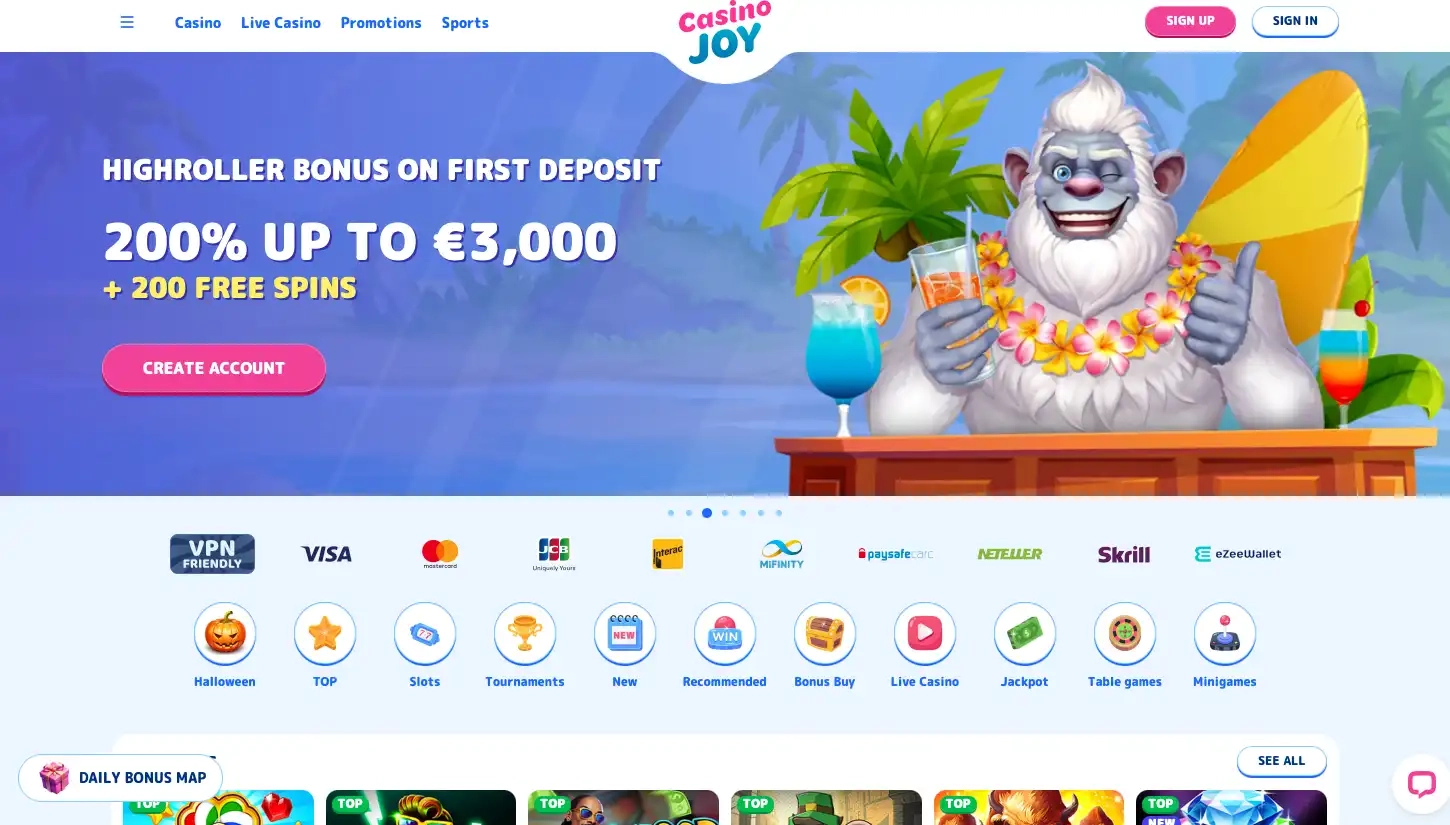Open the Daily Bonus Map widget
Screen dimensions: 1450x825
pos(121,778)
